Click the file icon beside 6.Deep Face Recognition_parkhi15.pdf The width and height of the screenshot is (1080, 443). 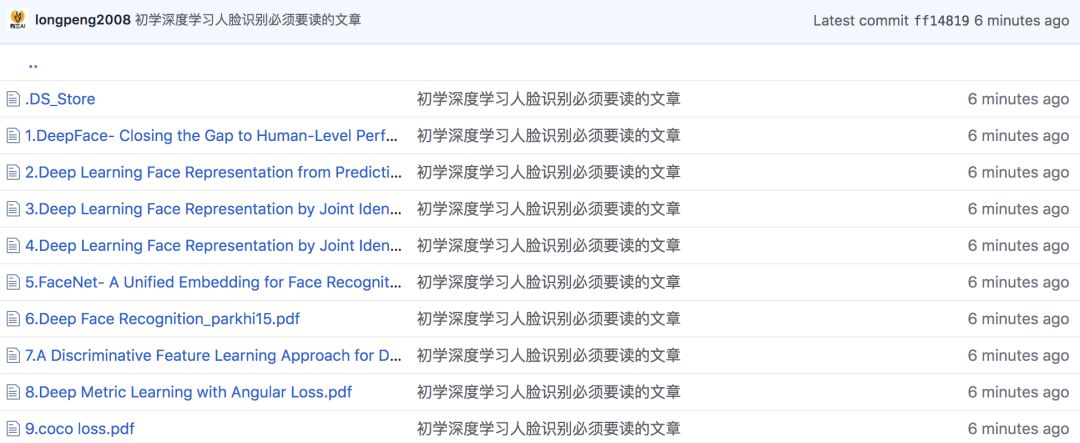[x=13, y=319]
